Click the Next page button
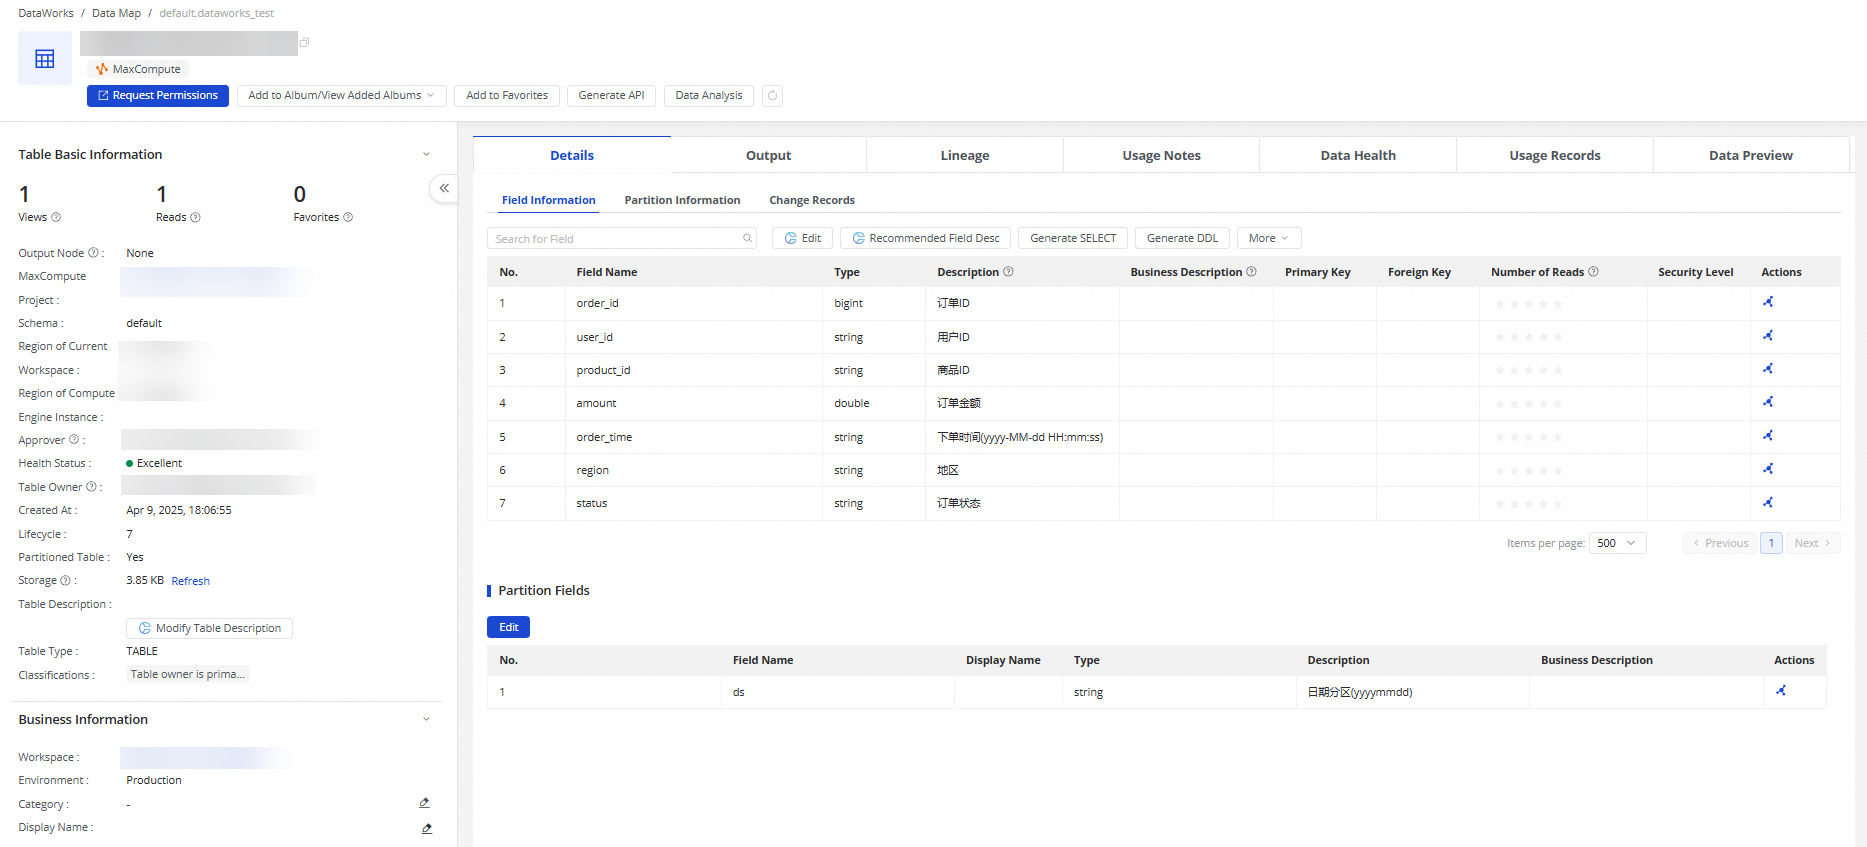 pos(1812,543)
